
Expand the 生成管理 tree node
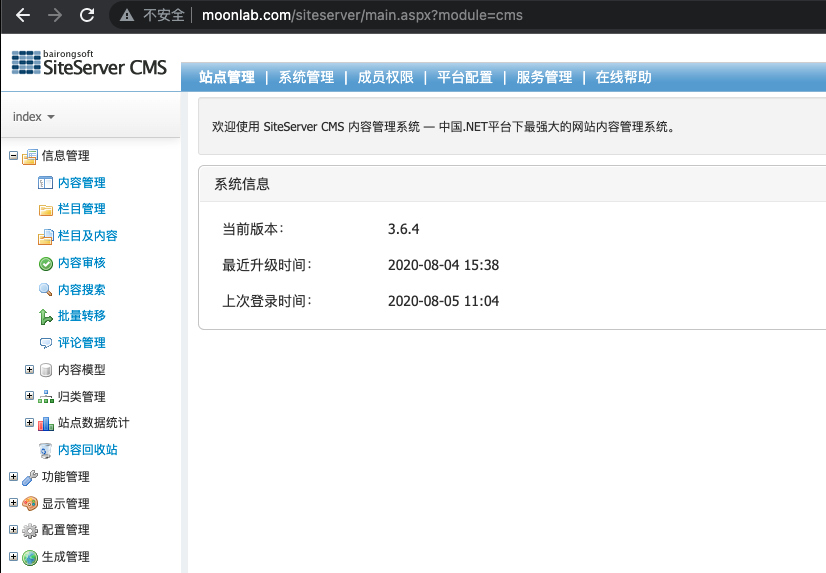[x=14, y=556]
